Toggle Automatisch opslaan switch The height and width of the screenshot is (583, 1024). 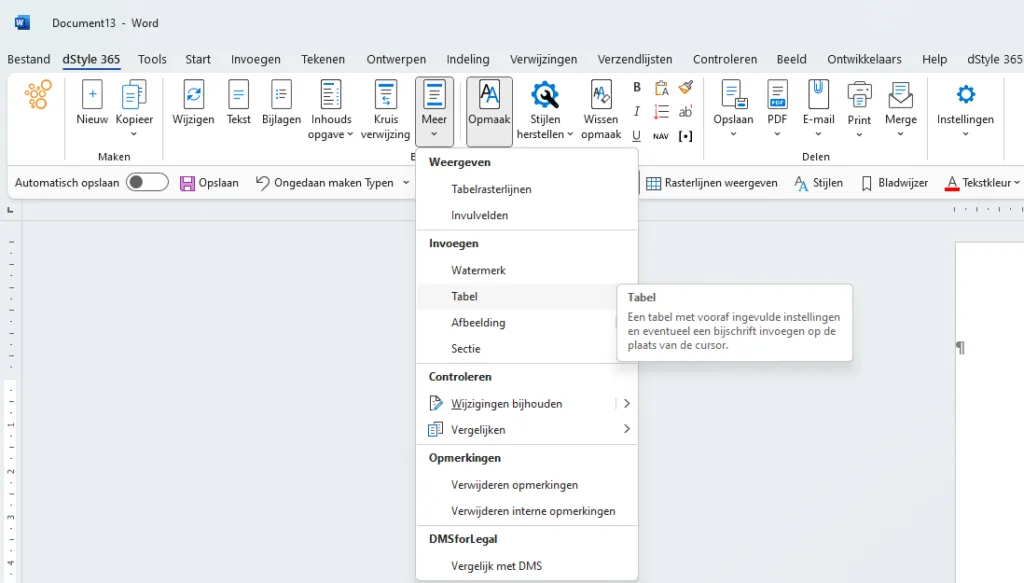pyautogui.click(x=147, y=183)
